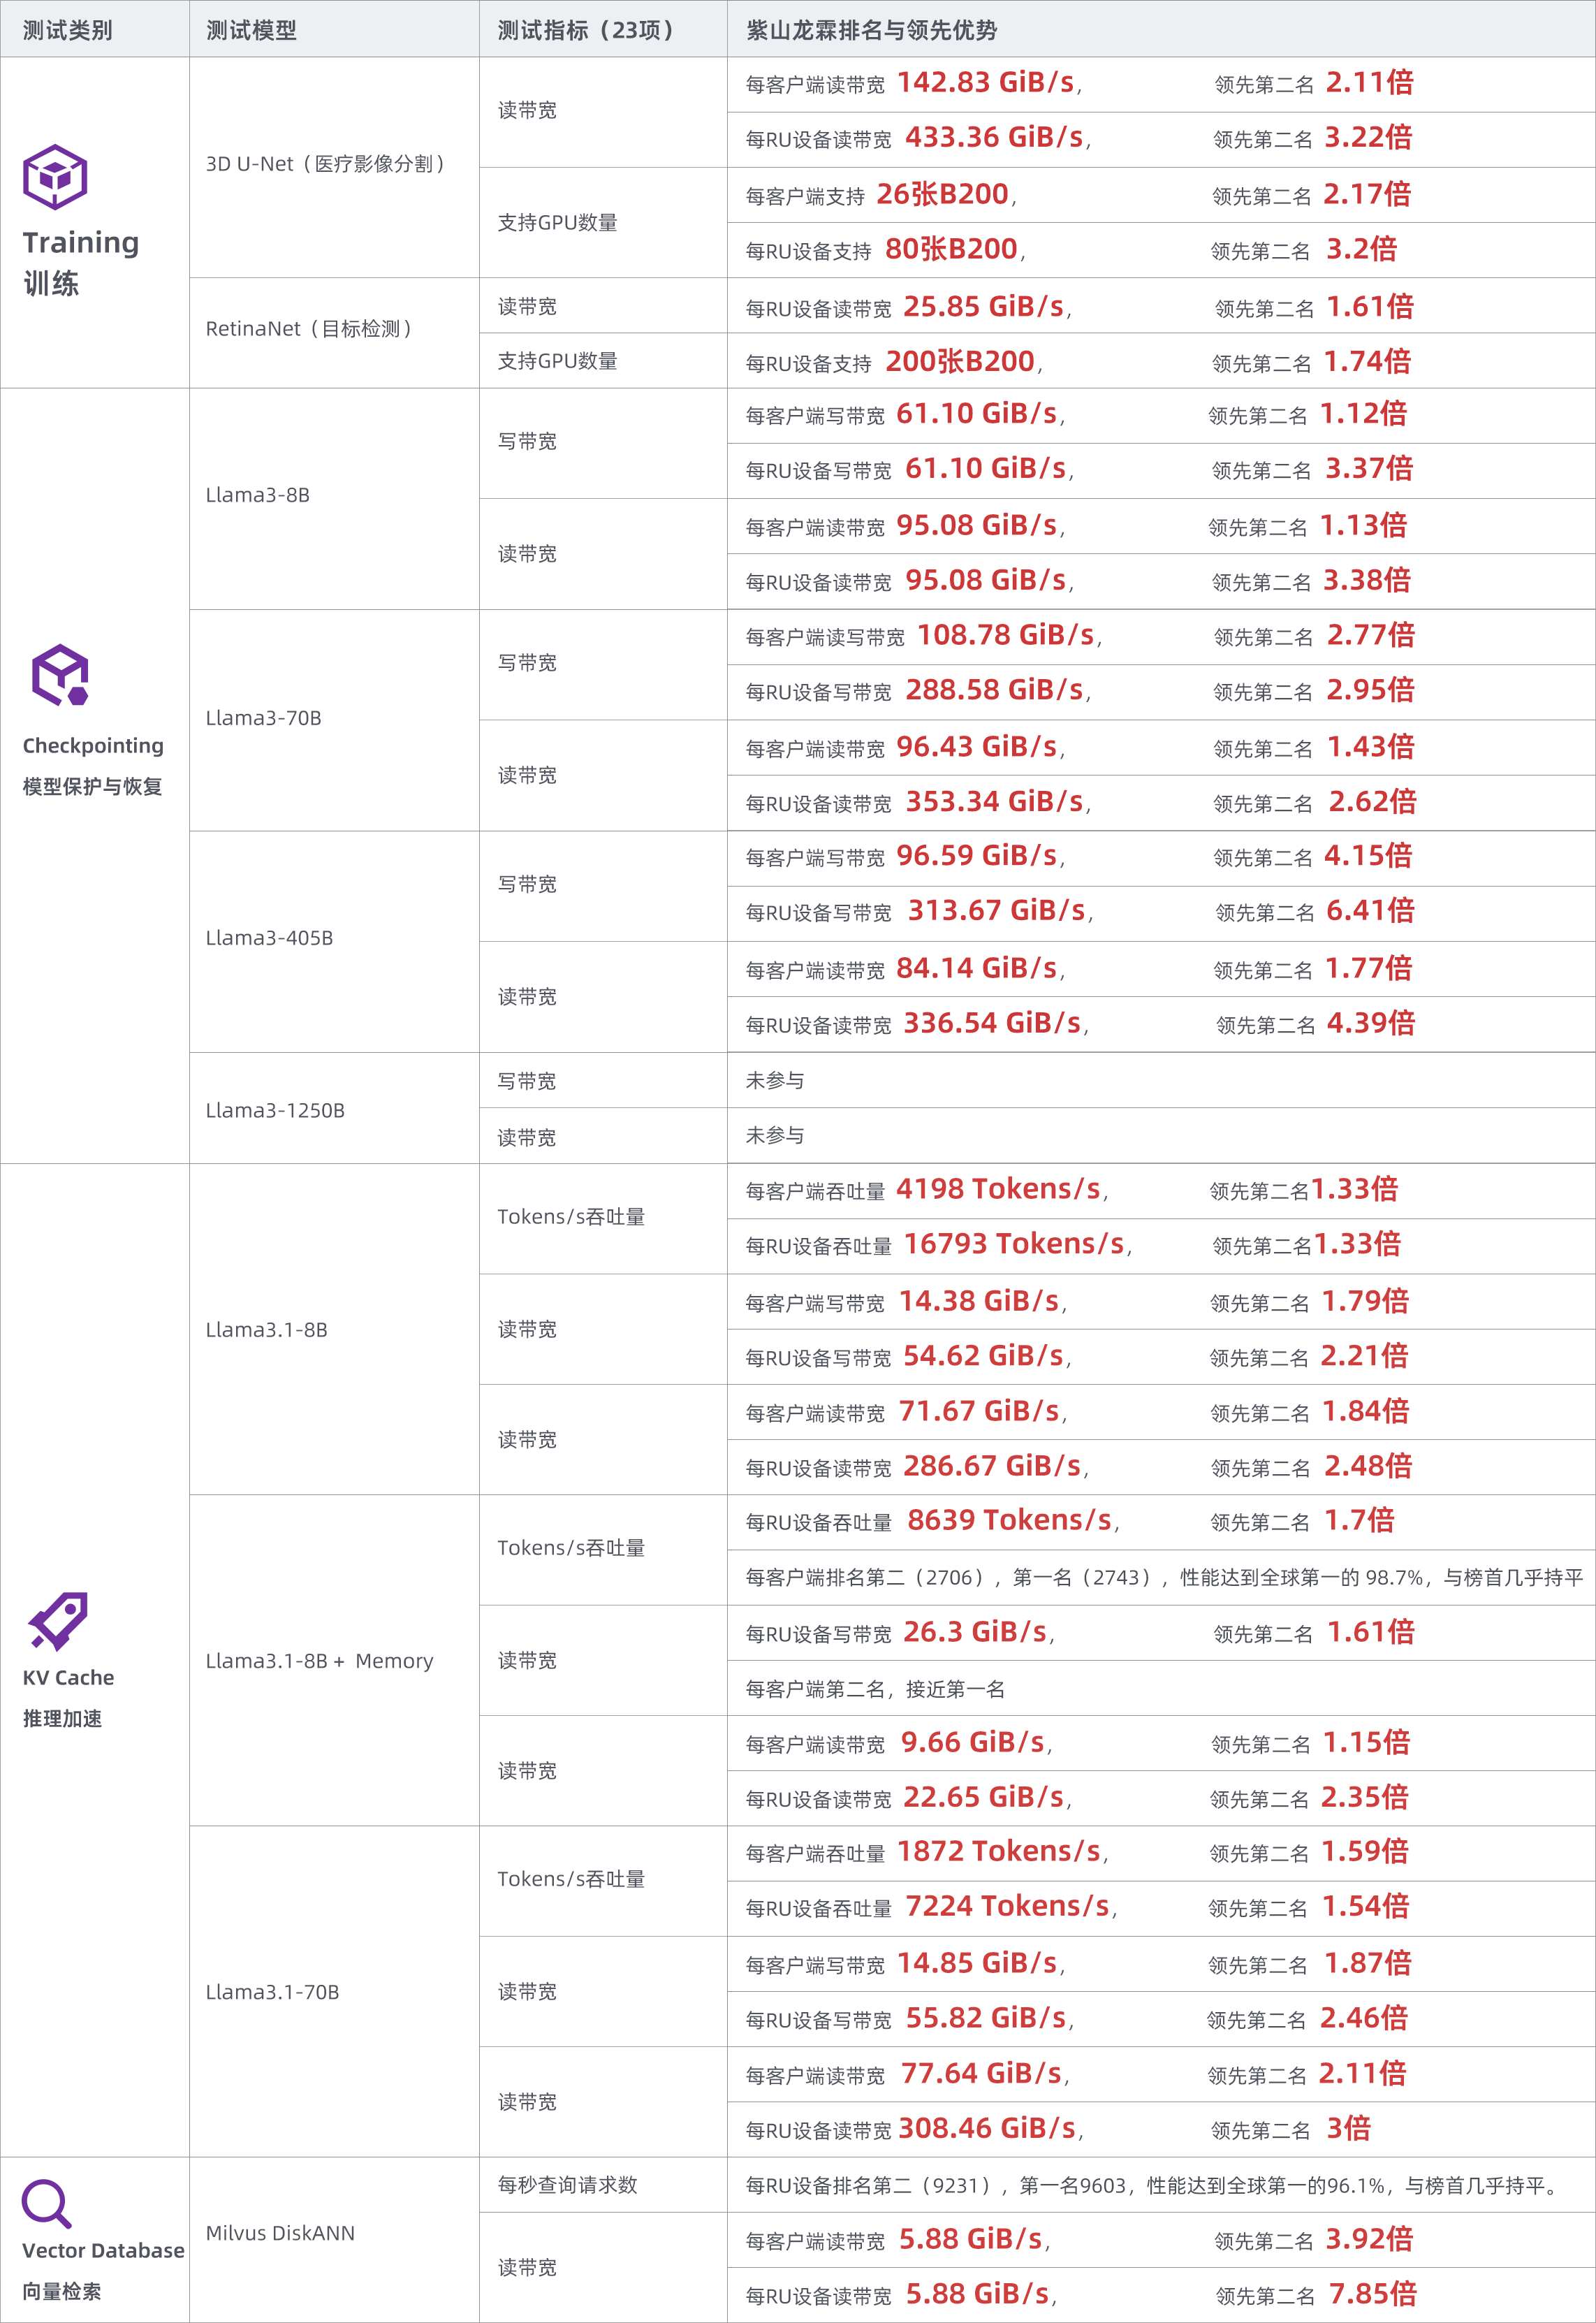This screenshot has width=1596, height=2323.
Task: Click the 7.85倍 lead value
Action: (x=1372, y=2293)
